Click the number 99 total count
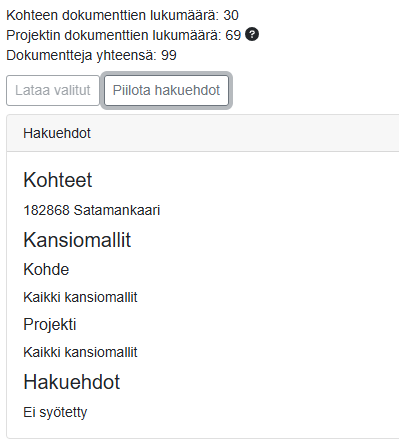This screenshot has width=399, height=443. [169, 55]
